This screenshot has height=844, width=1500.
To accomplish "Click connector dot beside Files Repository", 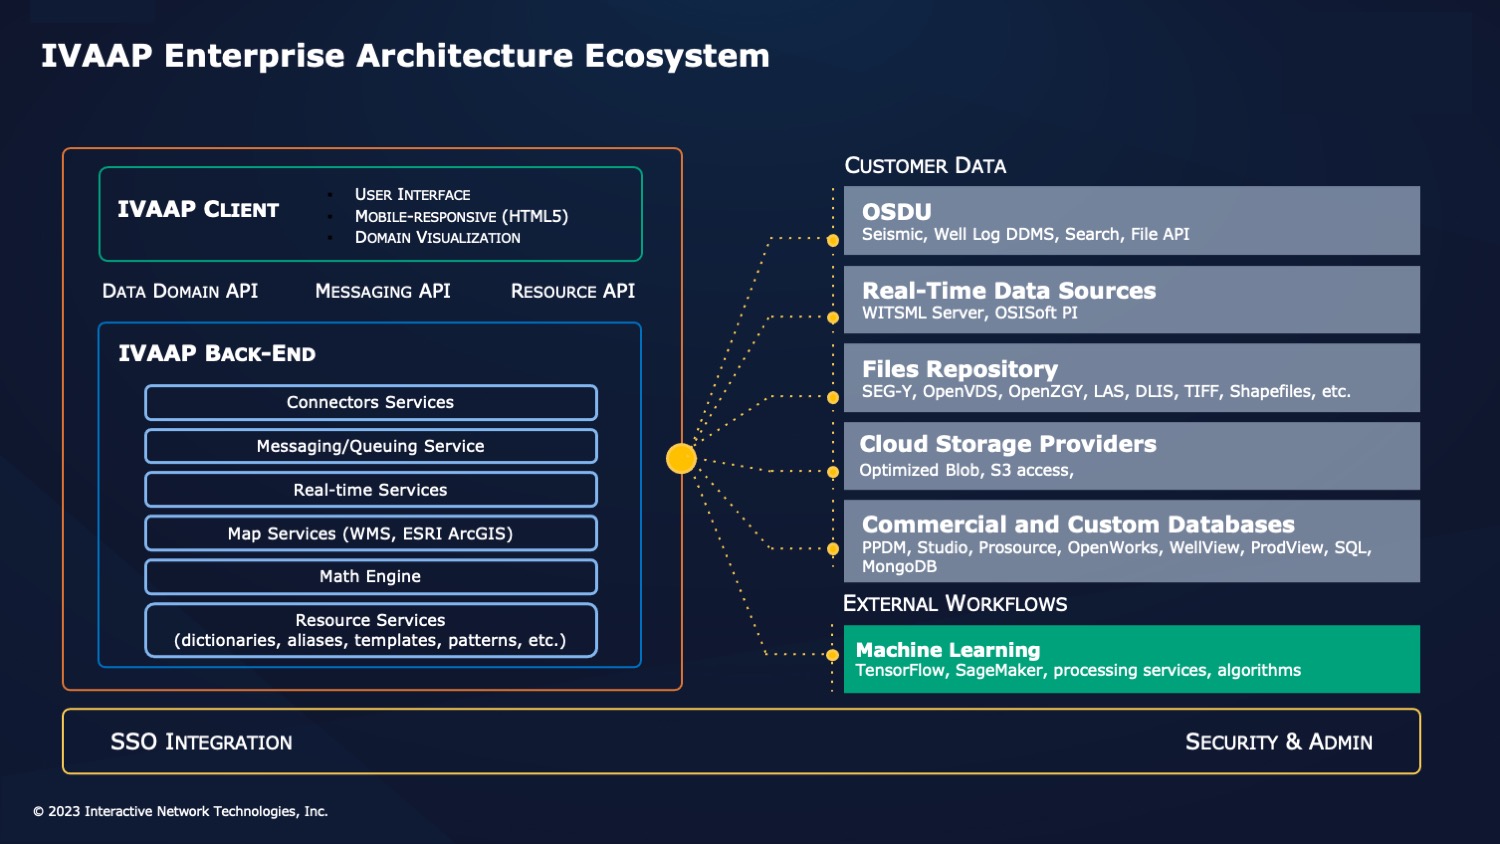I will click(x=833, y=398).
